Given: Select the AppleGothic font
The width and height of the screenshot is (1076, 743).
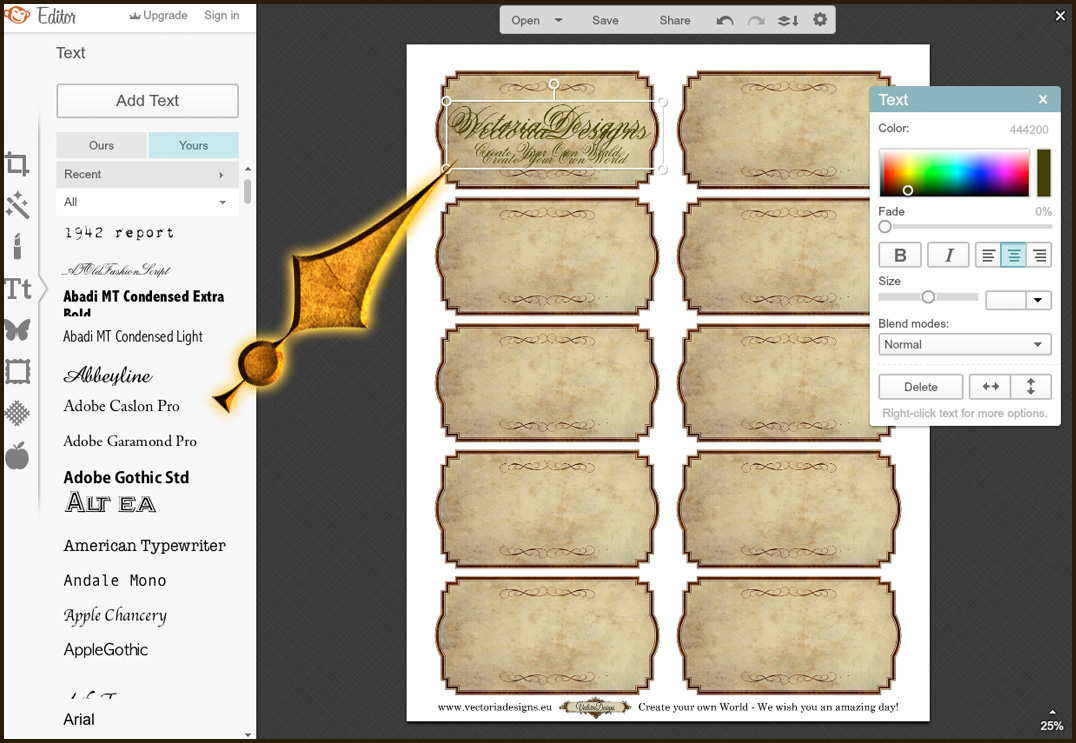Looking at the screenshot, I should tap(106, 650).
